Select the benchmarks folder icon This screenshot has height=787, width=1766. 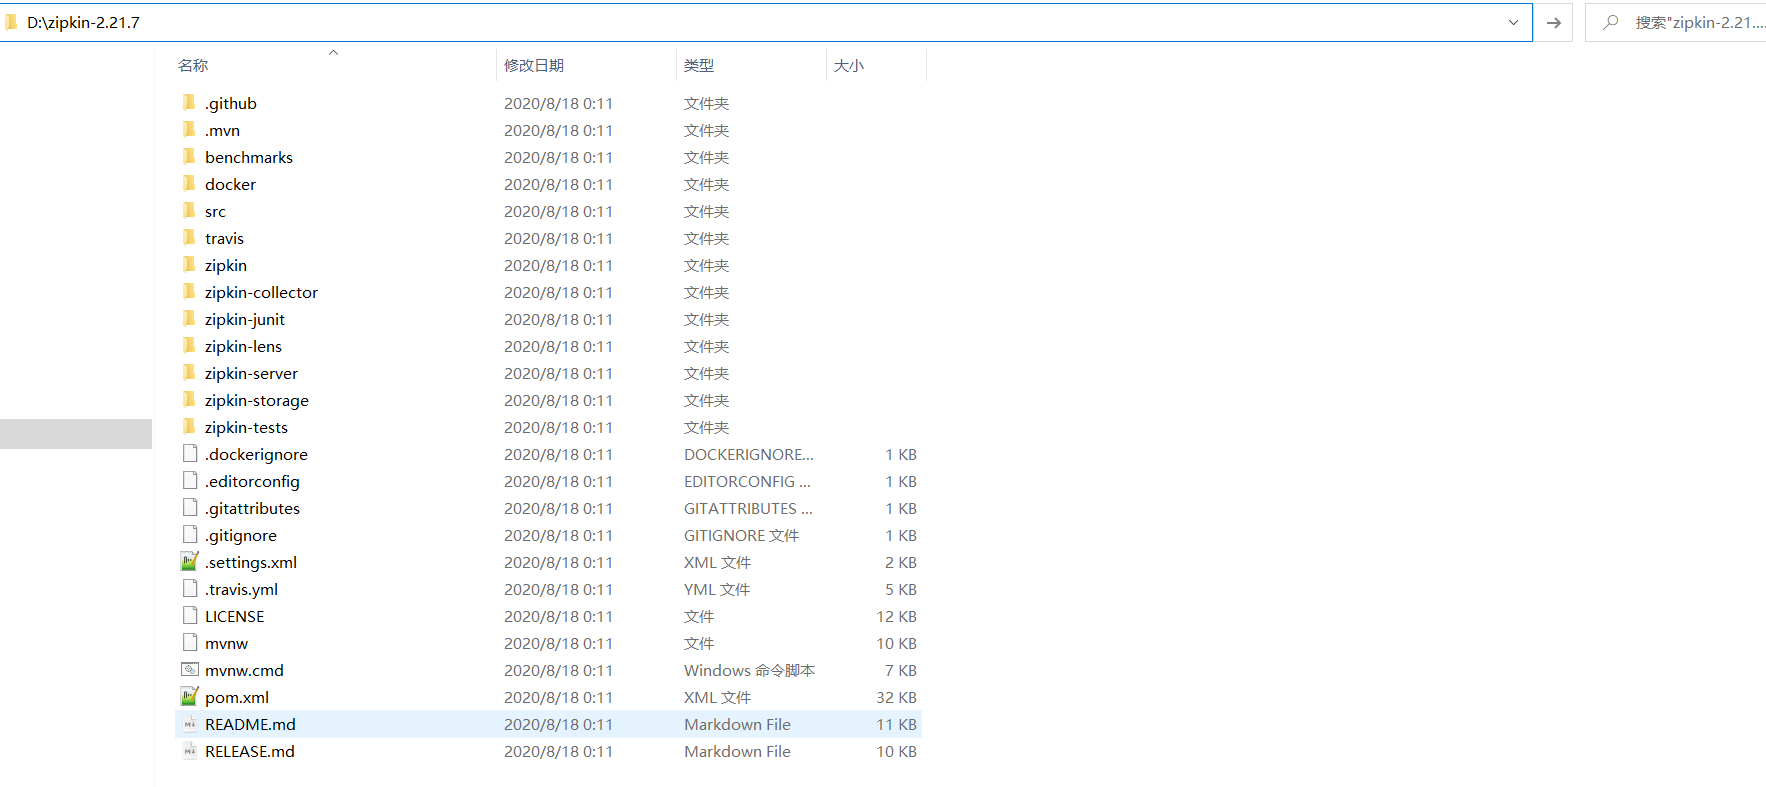[189, 156]
